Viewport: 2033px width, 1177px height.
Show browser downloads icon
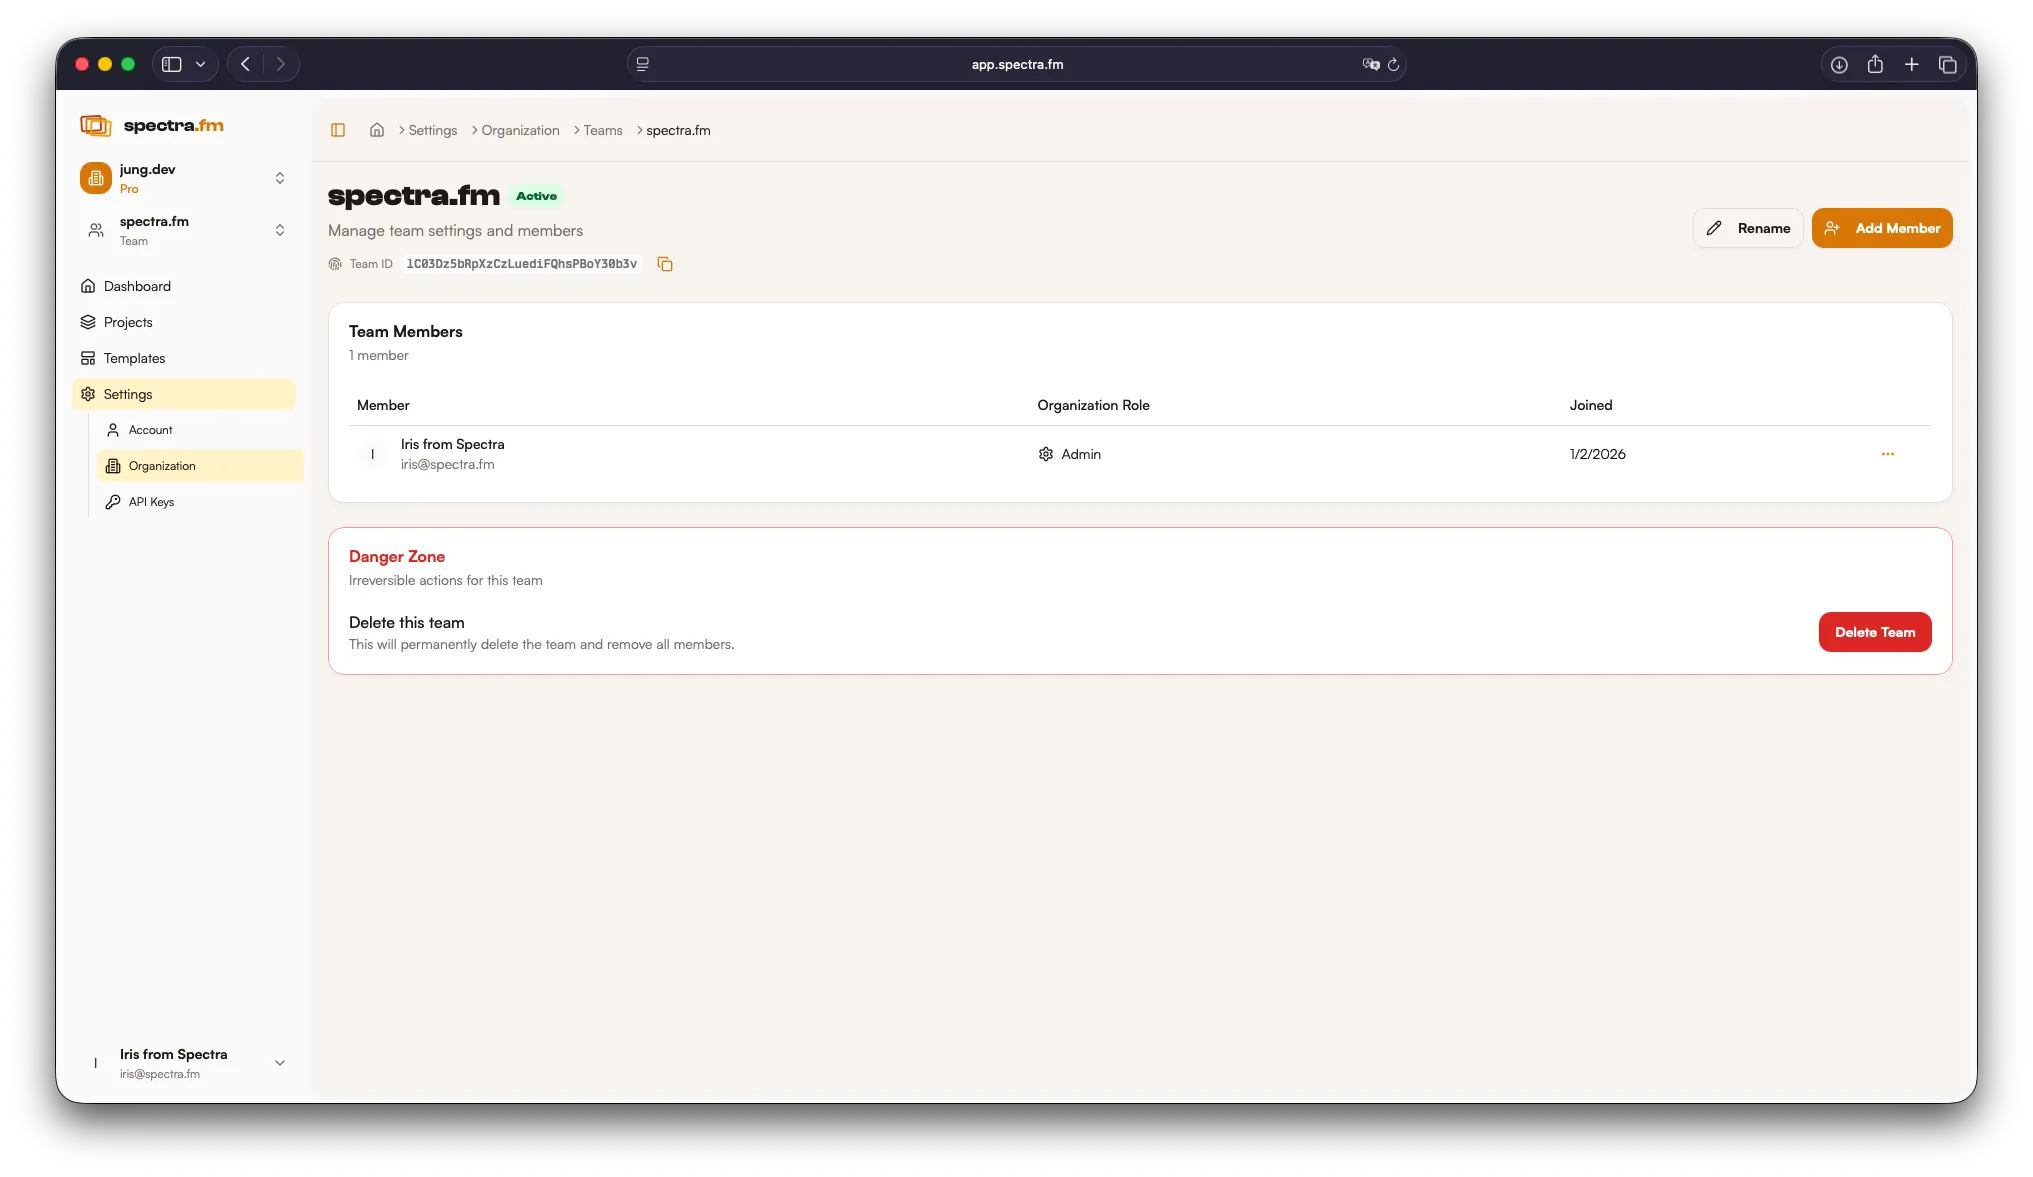point(1839,64)
